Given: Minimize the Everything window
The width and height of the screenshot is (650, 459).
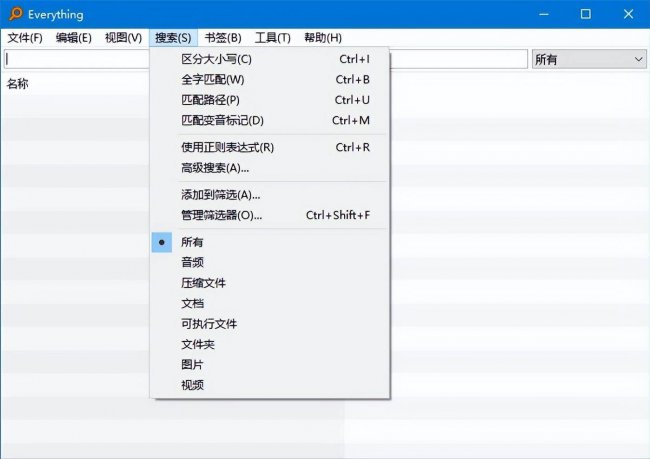Looking at the screenshot, I should (544, 14).
